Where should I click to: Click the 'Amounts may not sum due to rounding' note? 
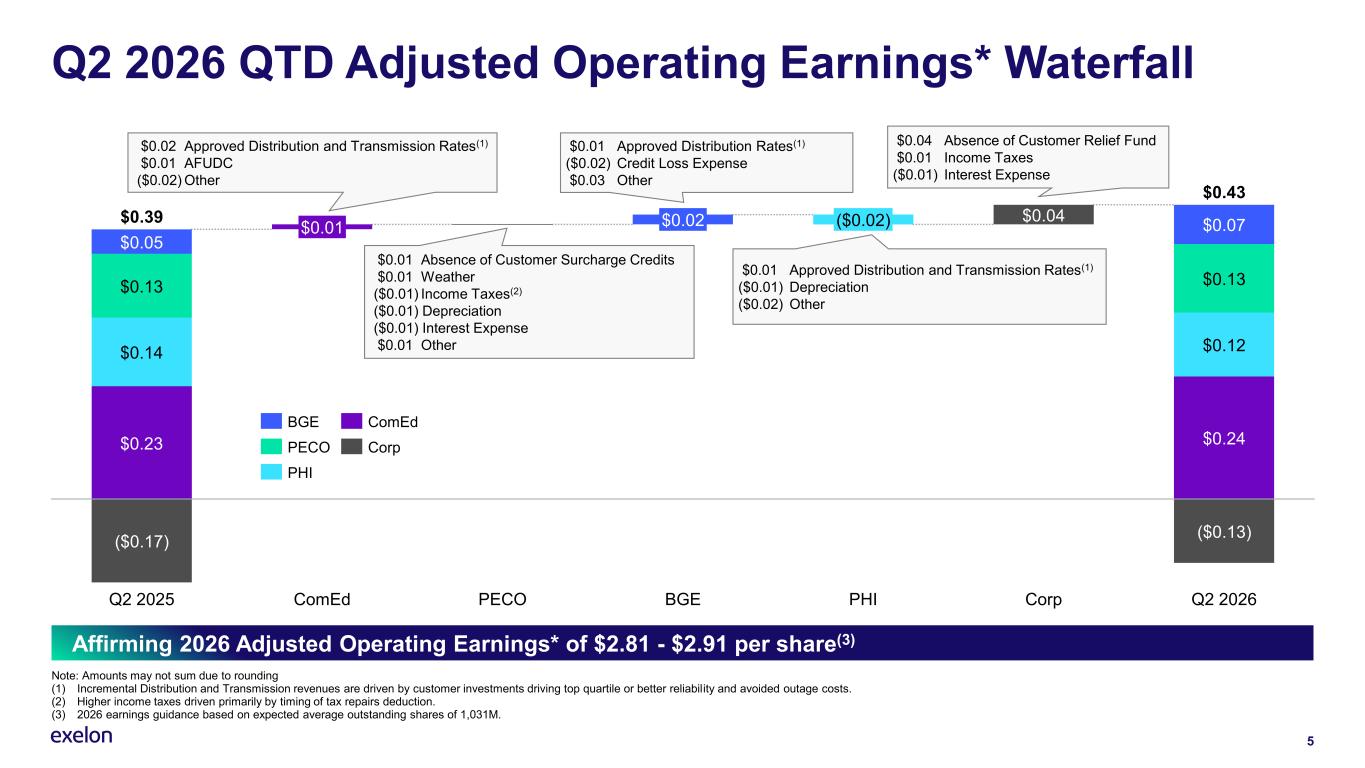click(x=164, y=676)
